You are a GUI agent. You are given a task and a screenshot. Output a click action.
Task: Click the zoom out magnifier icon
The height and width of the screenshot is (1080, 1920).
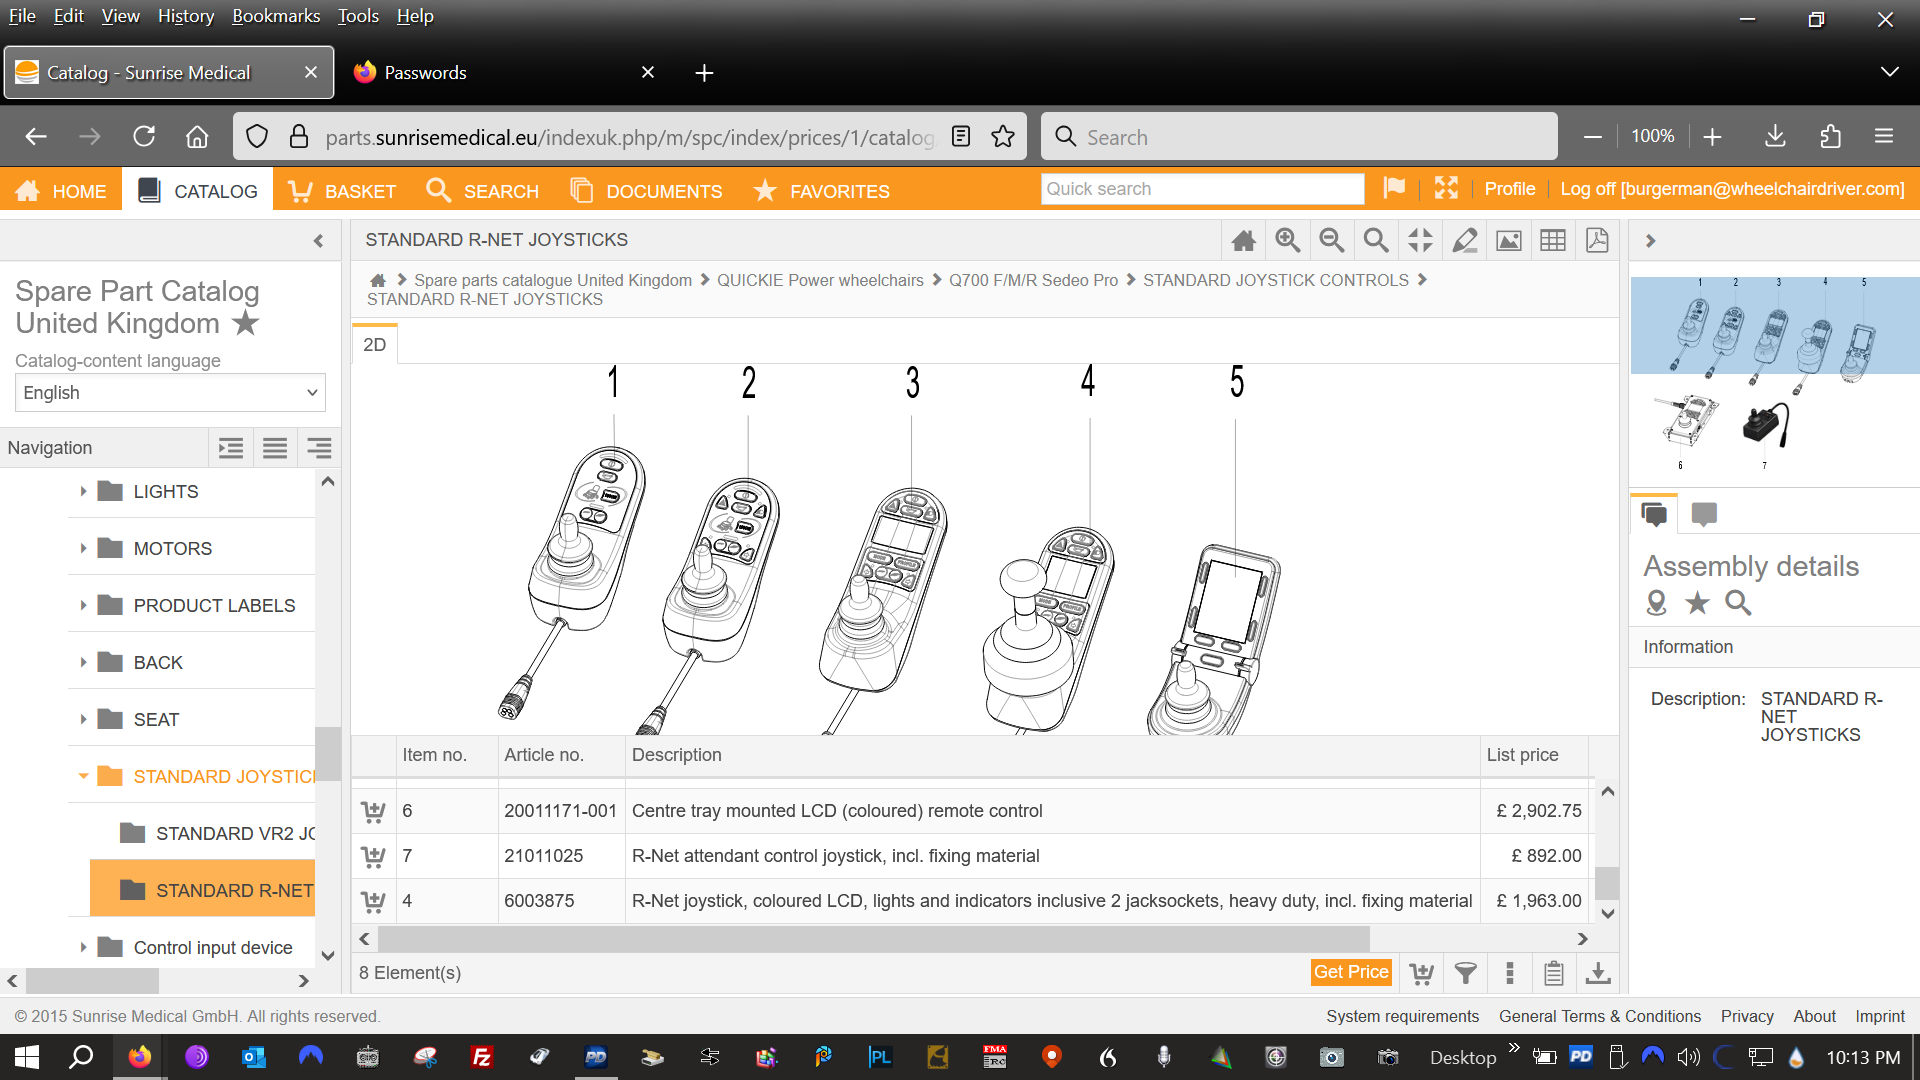tap(1331, 240)
